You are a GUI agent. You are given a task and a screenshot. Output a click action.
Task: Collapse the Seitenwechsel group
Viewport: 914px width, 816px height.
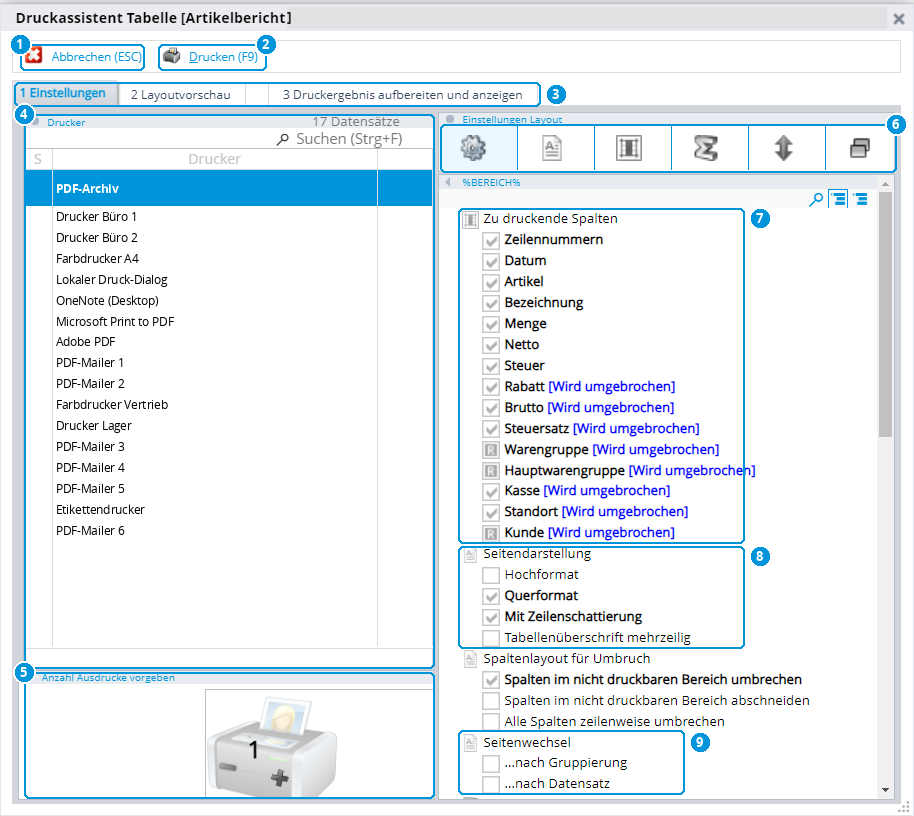[470, 743]
